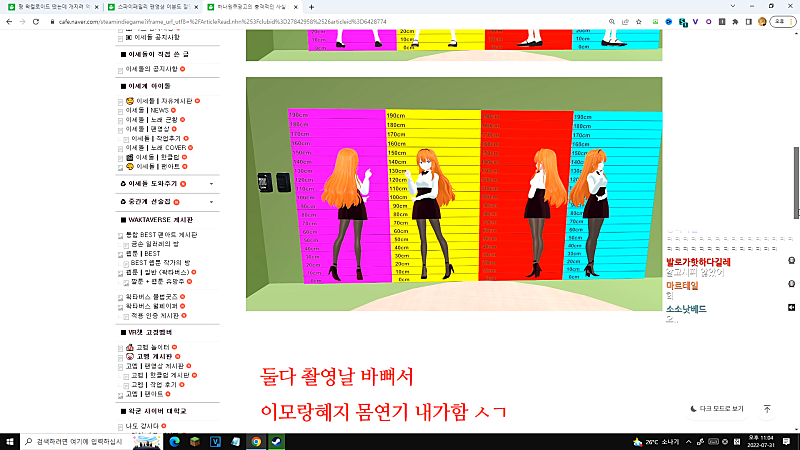This screenshot has height=450, width=800.
Task: Expand the 이세돌 도와주기 section
Action: pyautogui.click(x=211, y=184)
